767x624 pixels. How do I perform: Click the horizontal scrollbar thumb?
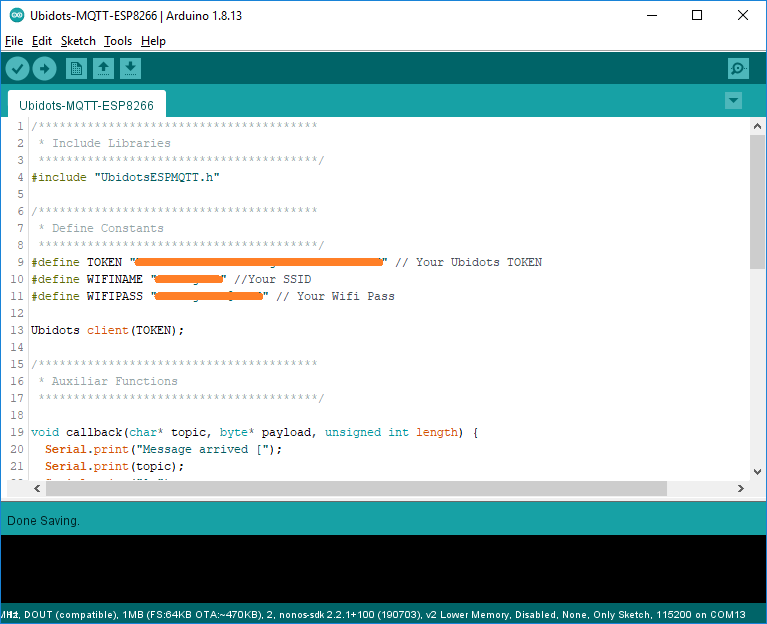tap(357, 488)
